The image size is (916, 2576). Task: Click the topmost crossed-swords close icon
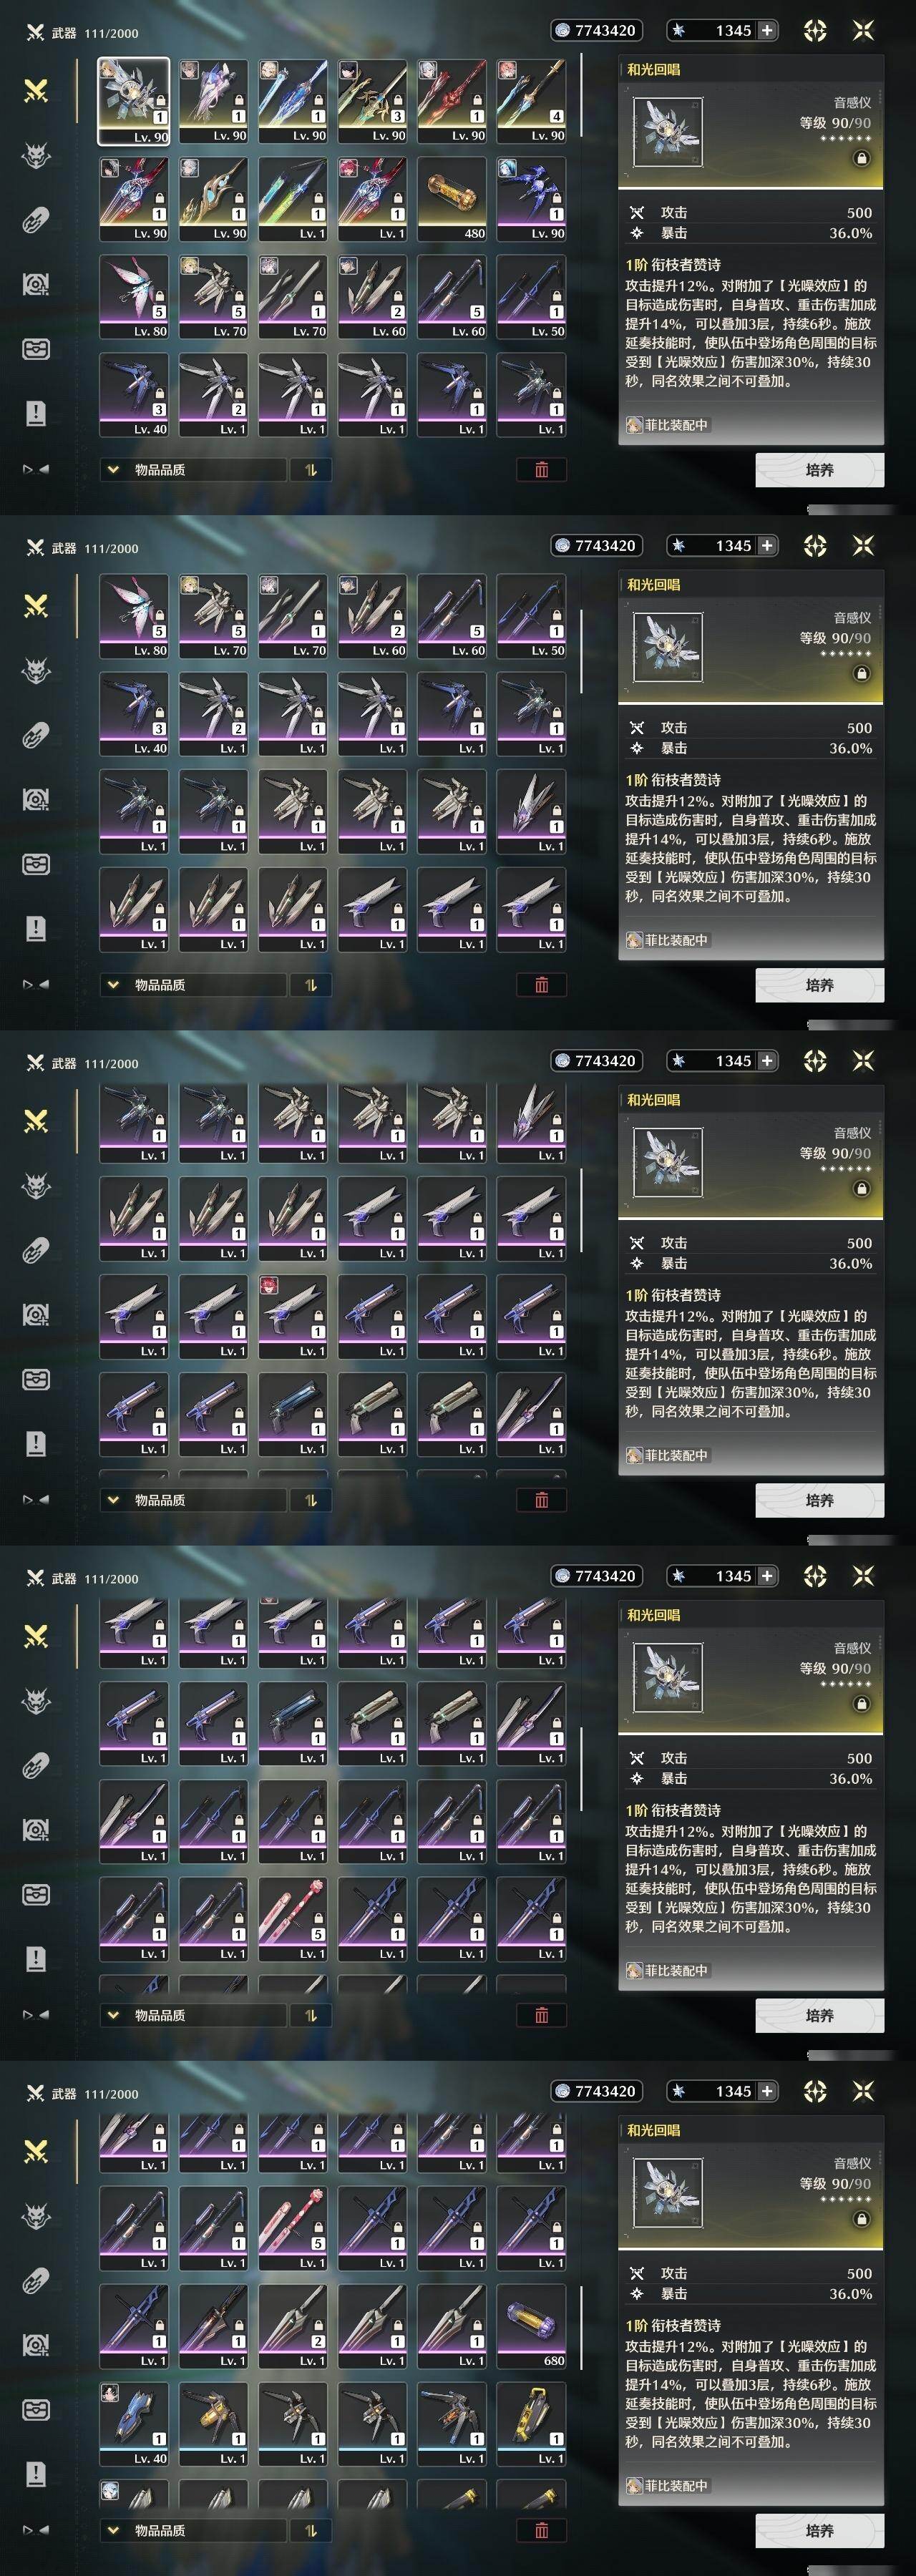(x=863, y=30)
